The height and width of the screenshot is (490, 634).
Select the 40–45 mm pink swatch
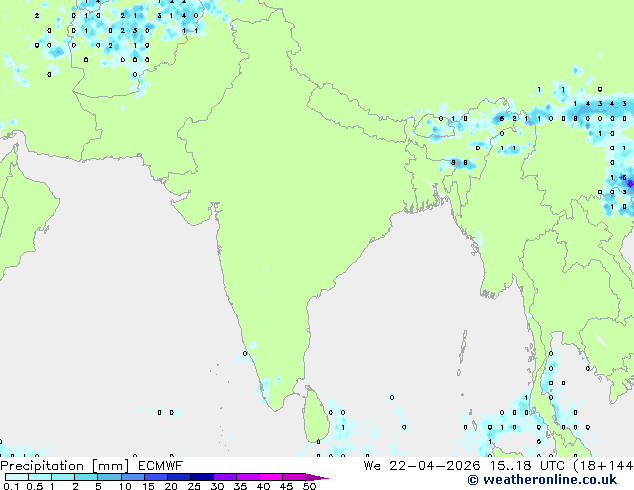(x=271, y=477)
